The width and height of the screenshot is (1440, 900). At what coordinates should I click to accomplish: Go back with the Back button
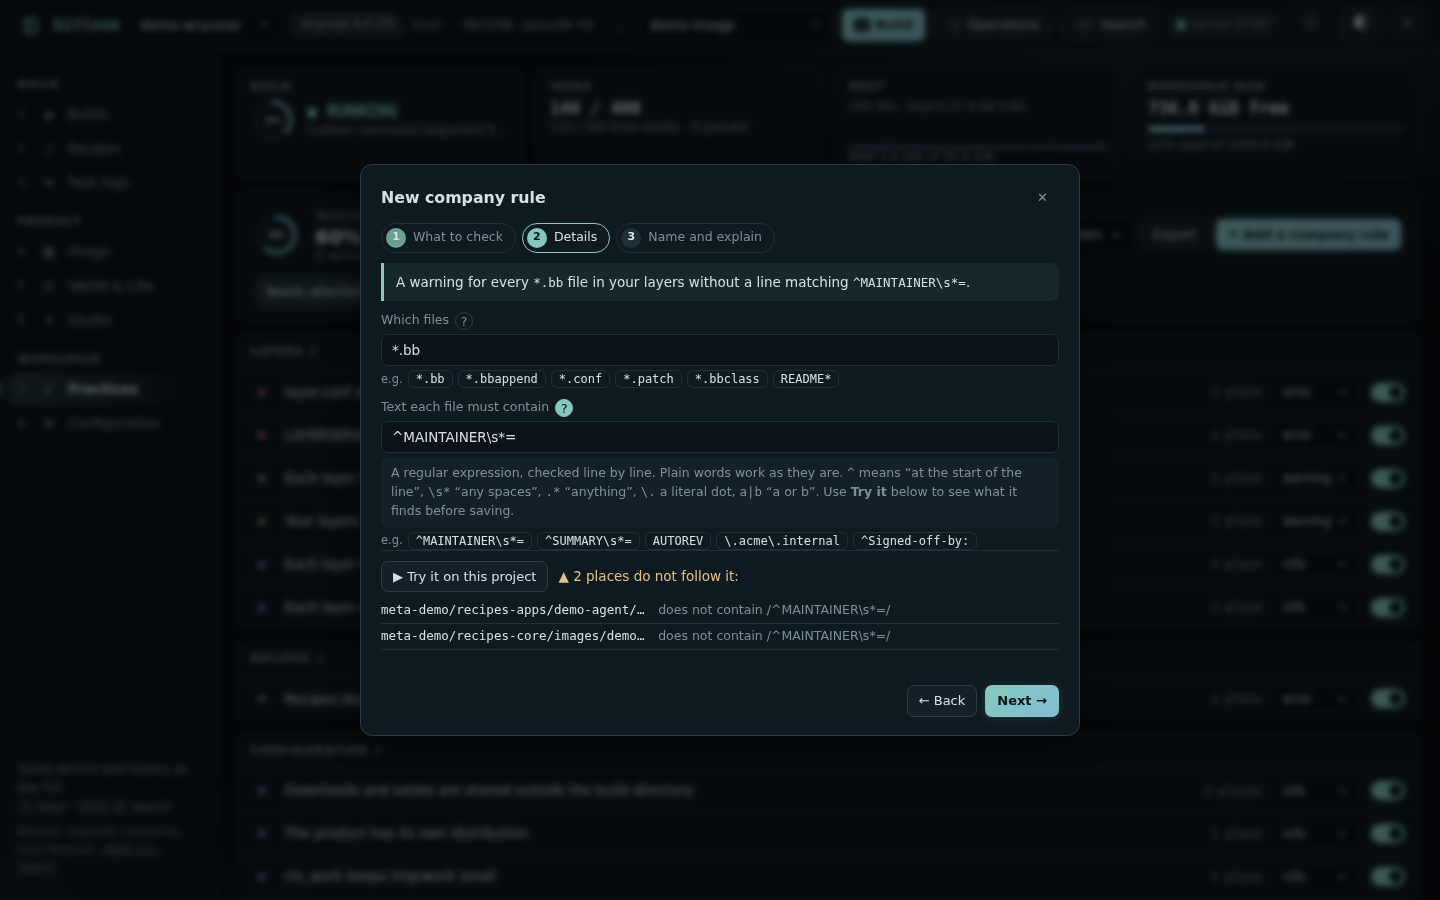point(942,701)
